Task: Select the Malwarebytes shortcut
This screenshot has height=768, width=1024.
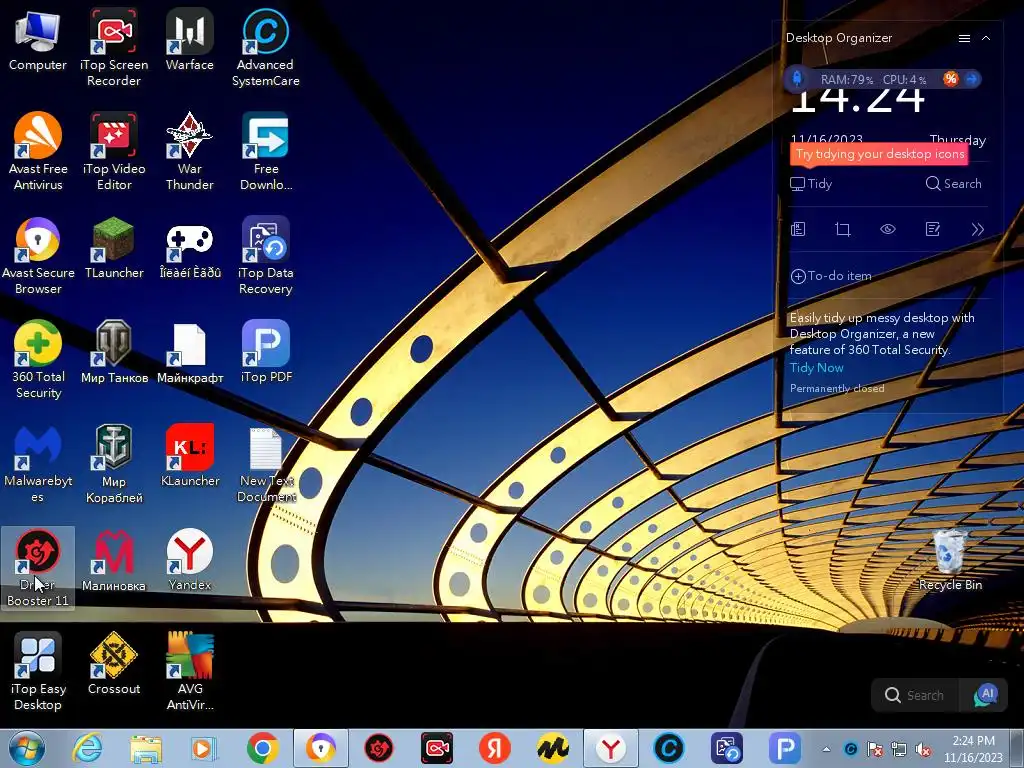Action: coord(38,464)
